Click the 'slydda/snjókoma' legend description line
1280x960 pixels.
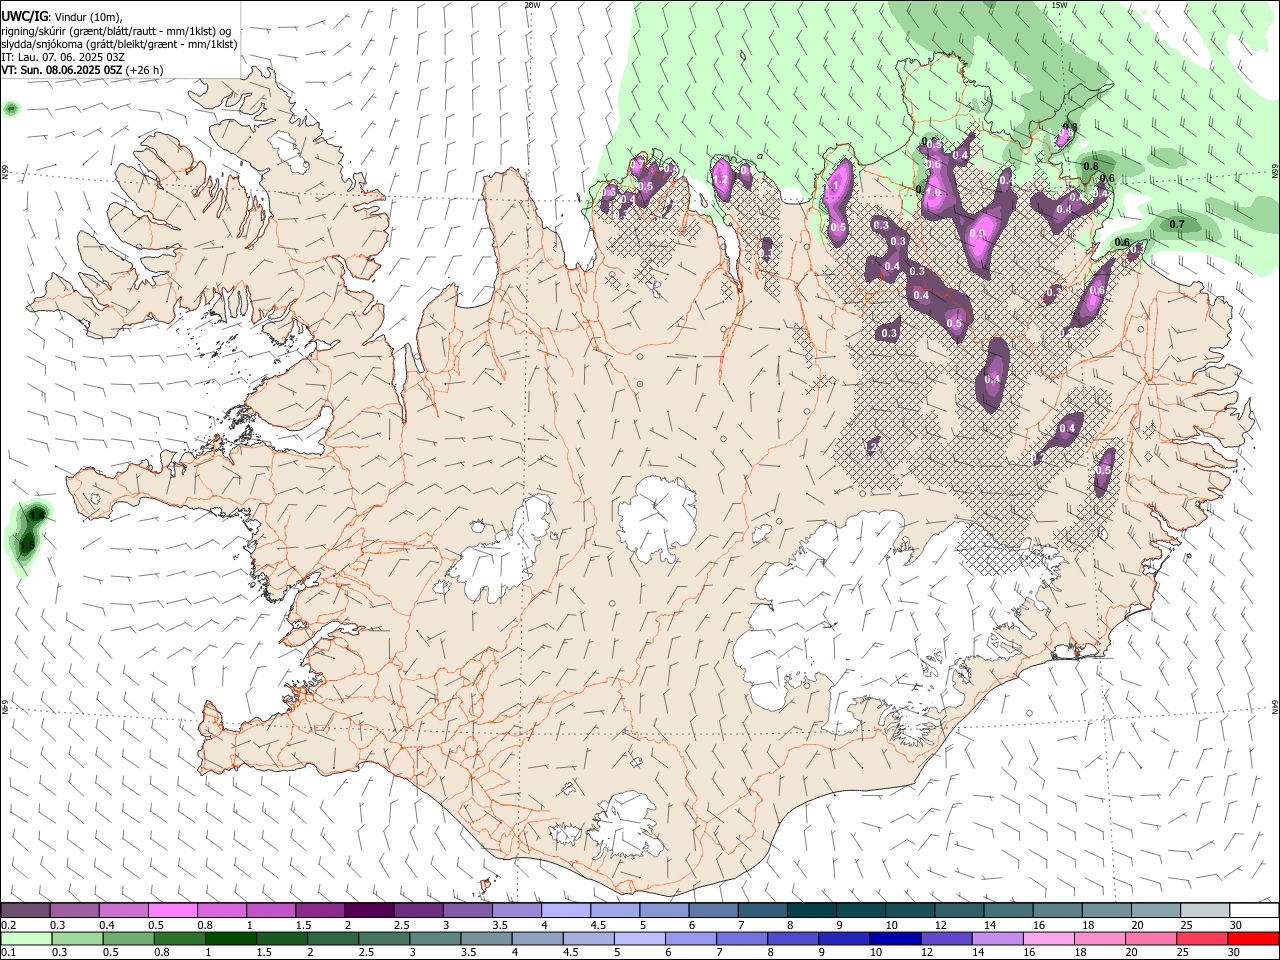pos(119,44)
